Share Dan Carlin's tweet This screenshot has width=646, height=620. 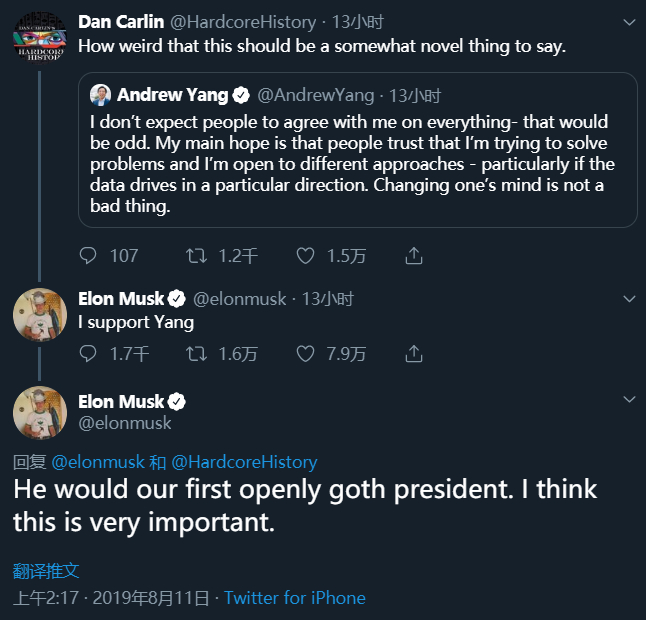(413, 256)
